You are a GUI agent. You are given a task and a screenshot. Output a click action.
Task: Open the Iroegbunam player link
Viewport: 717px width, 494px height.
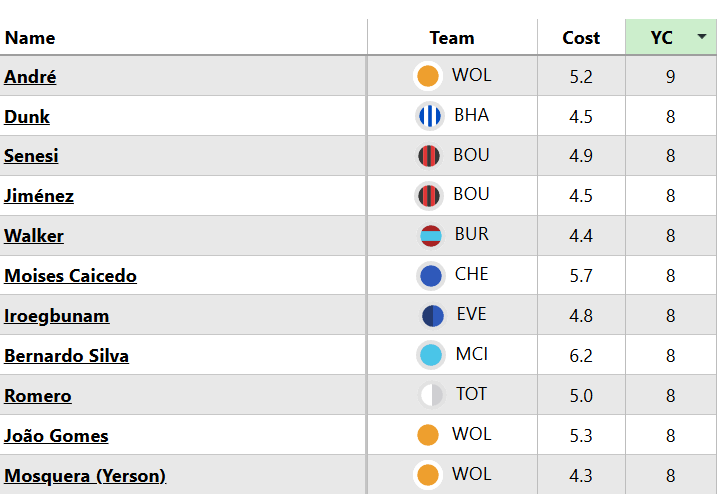pyautogui.click(x=57, y=316)
